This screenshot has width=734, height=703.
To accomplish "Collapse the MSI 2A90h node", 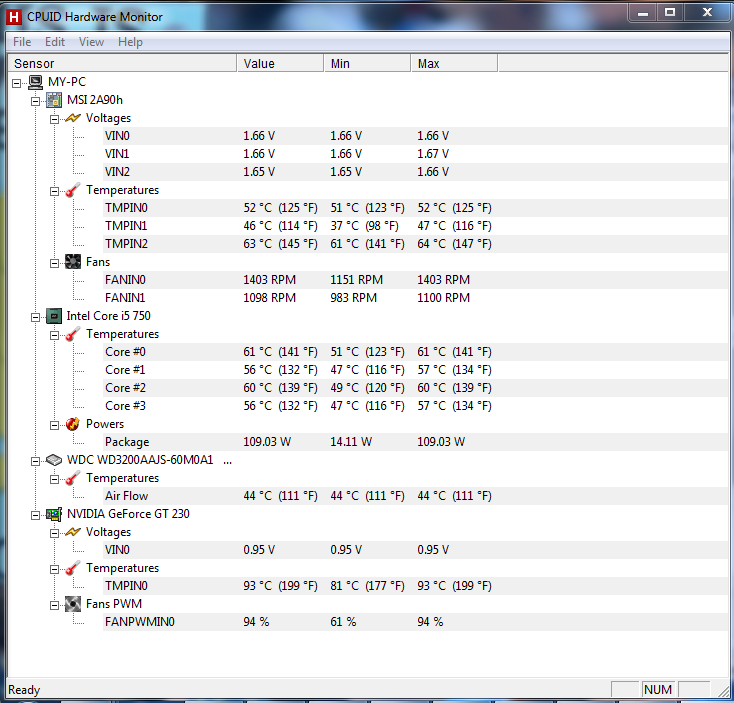I will [x=35, y=101].
